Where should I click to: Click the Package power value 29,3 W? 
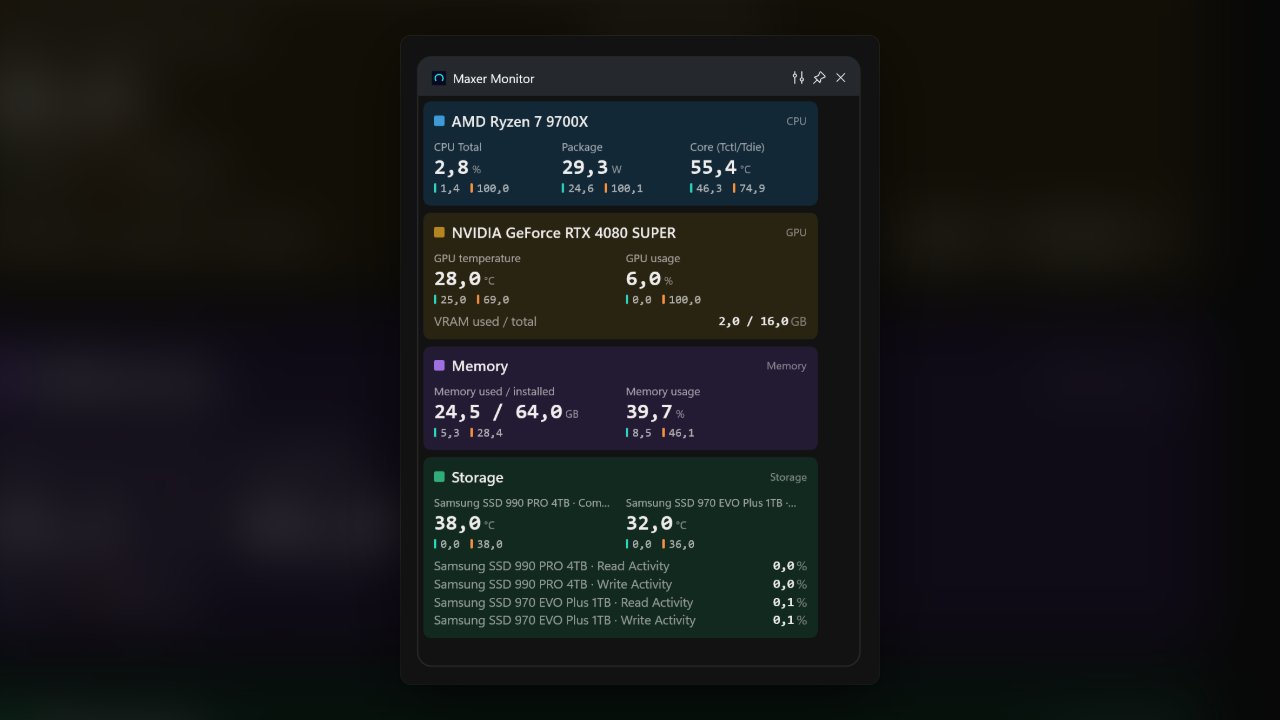click(593, 168)
